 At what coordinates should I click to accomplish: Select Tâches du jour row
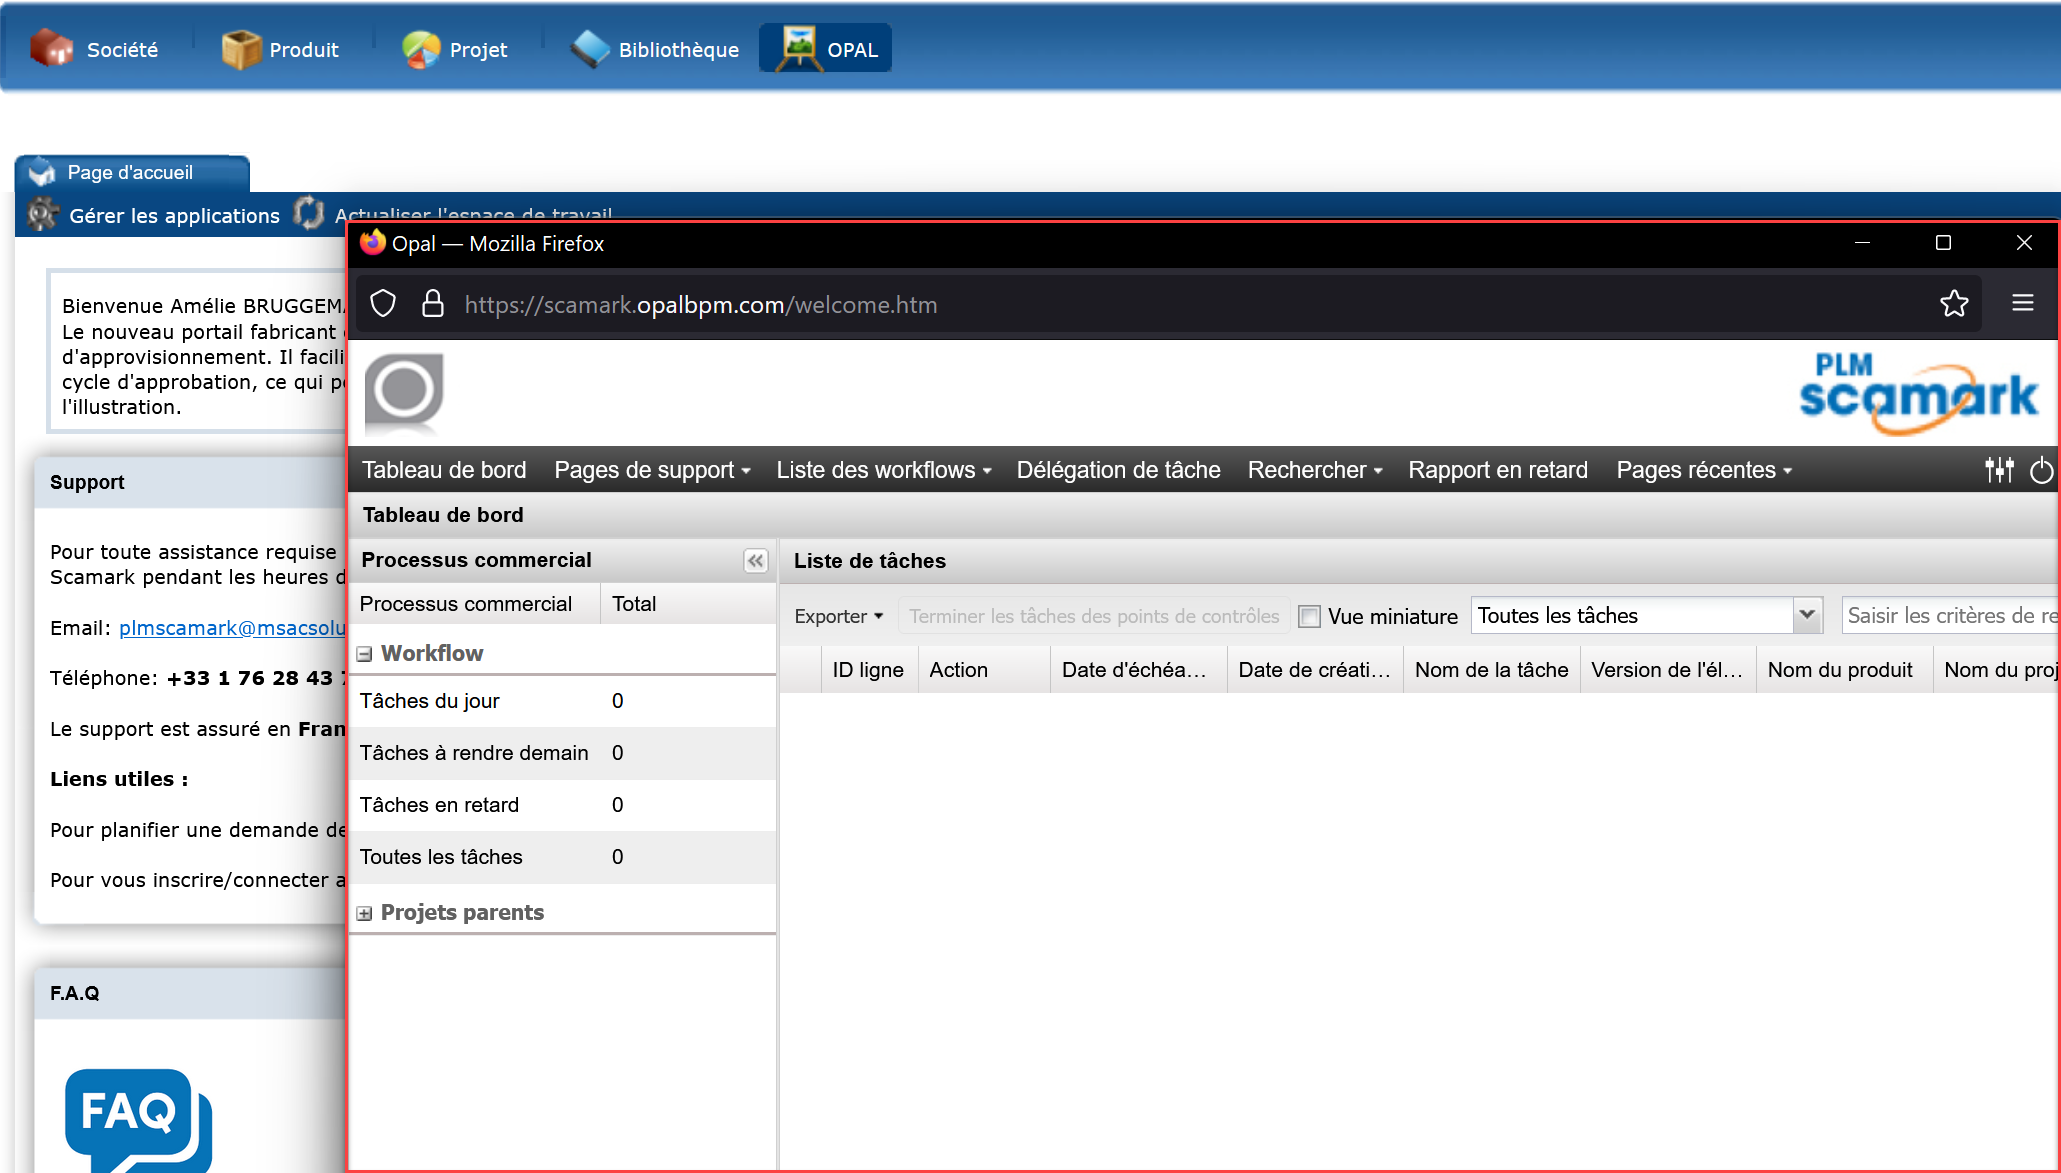point(562,701)
